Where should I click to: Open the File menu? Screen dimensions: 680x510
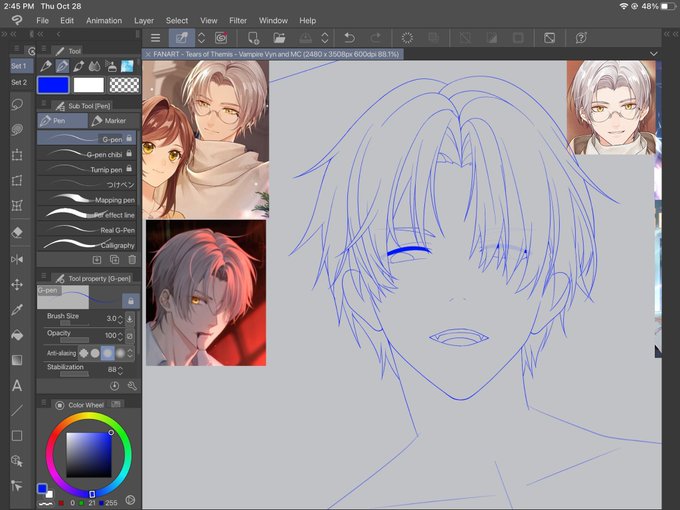click(42, 20)
